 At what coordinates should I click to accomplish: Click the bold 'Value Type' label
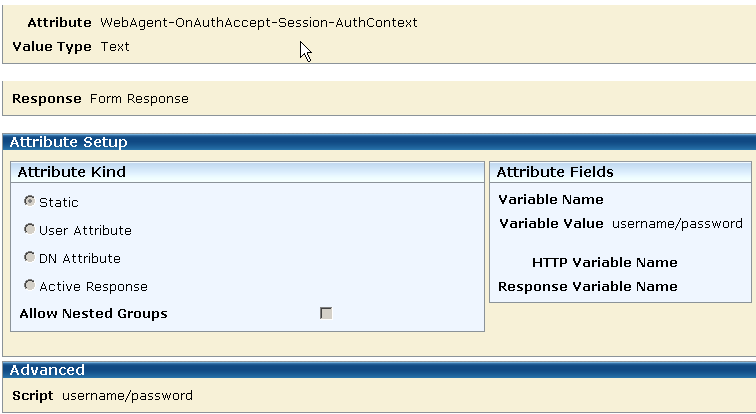tap(52, 46)
